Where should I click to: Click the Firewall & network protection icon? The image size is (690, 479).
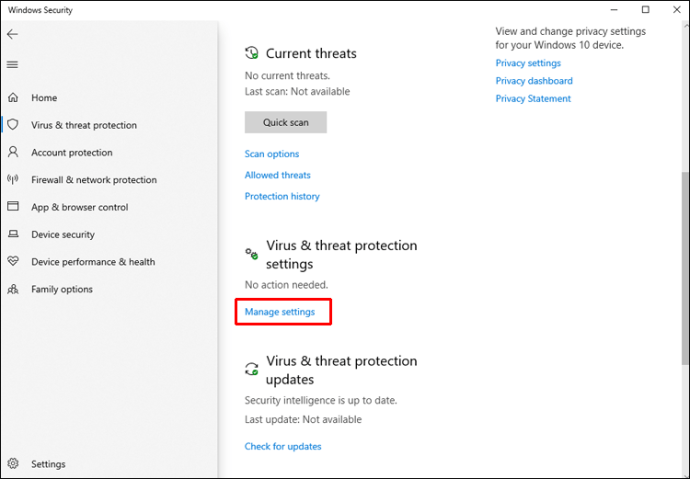[13, 180]
